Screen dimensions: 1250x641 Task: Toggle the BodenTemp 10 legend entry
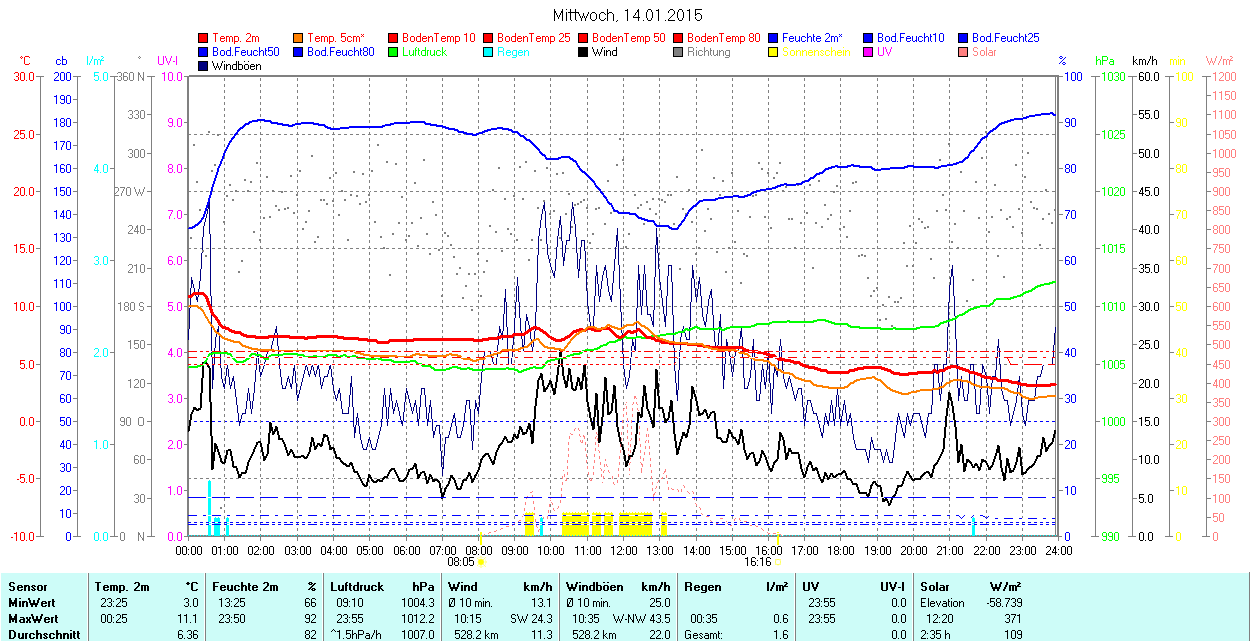[438, 38]
